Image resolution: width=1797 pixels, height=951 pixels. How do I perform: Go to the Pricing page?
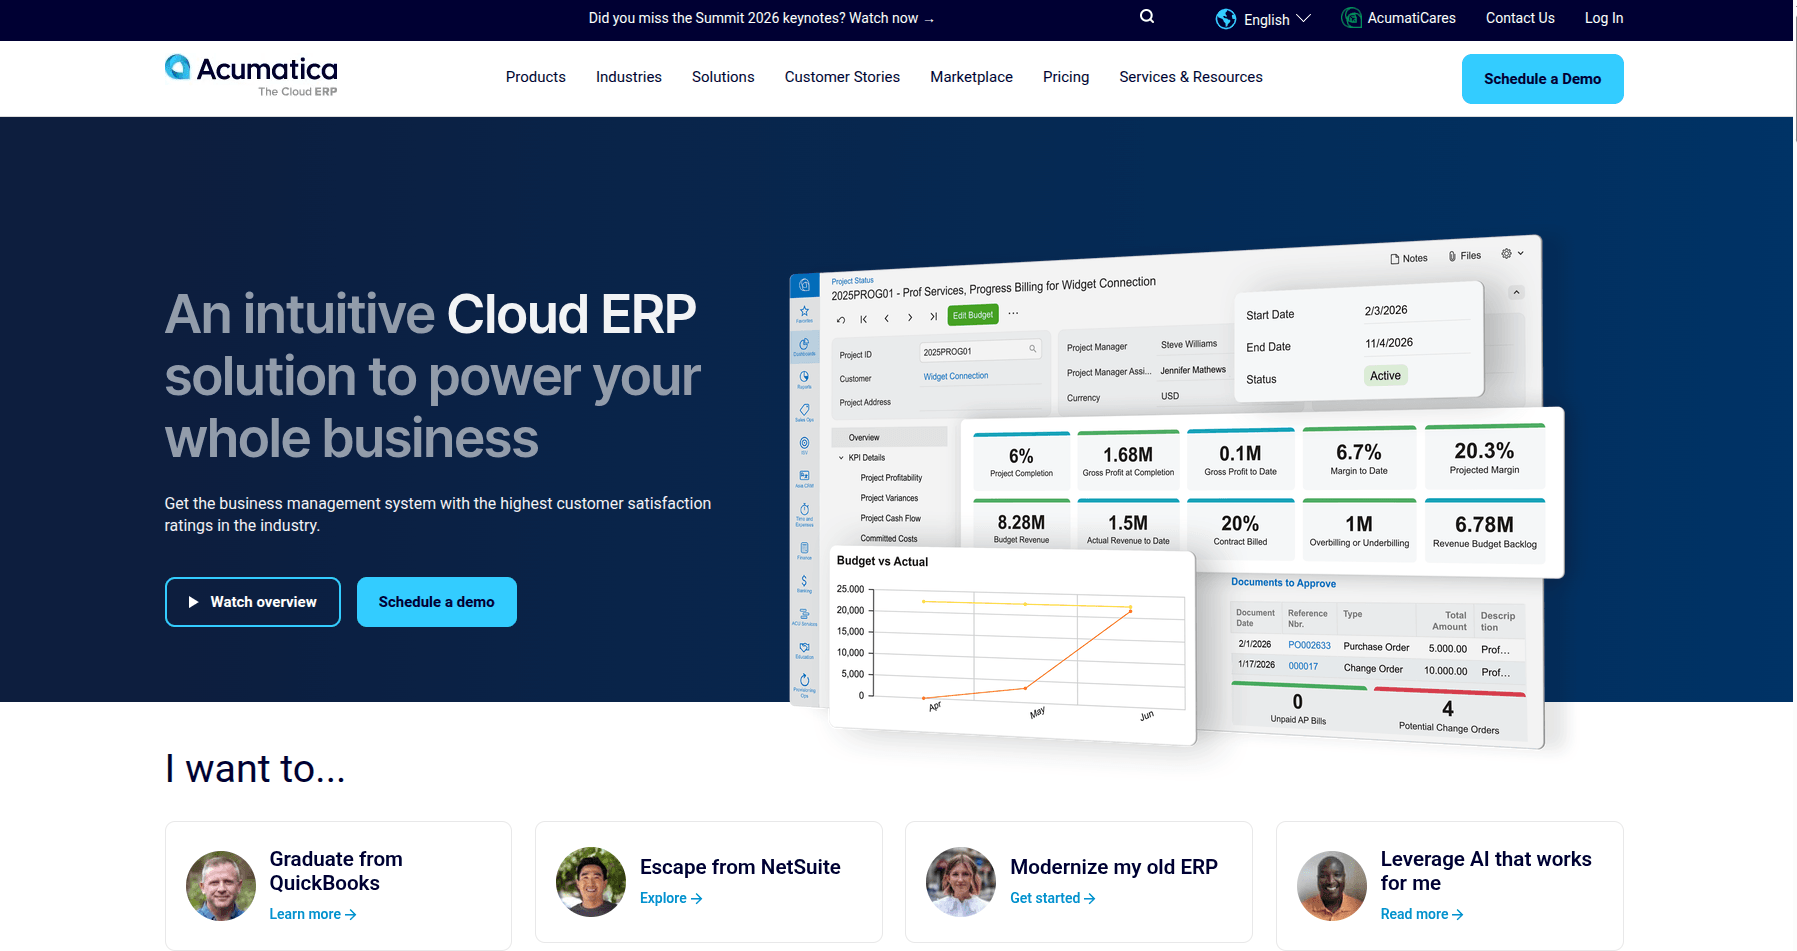(1065, 77)
